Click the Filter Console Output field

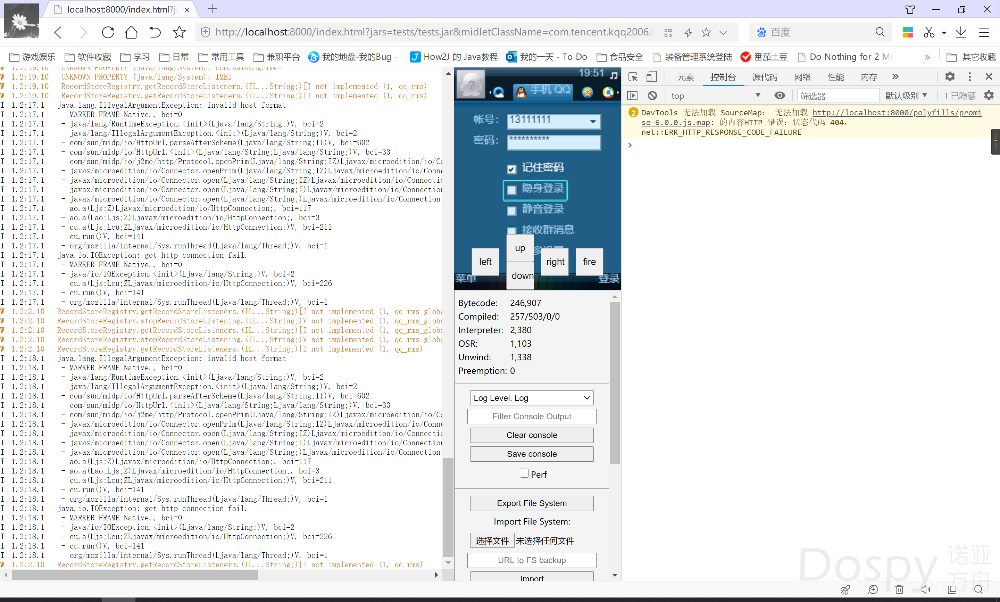[x=532, y=416]
